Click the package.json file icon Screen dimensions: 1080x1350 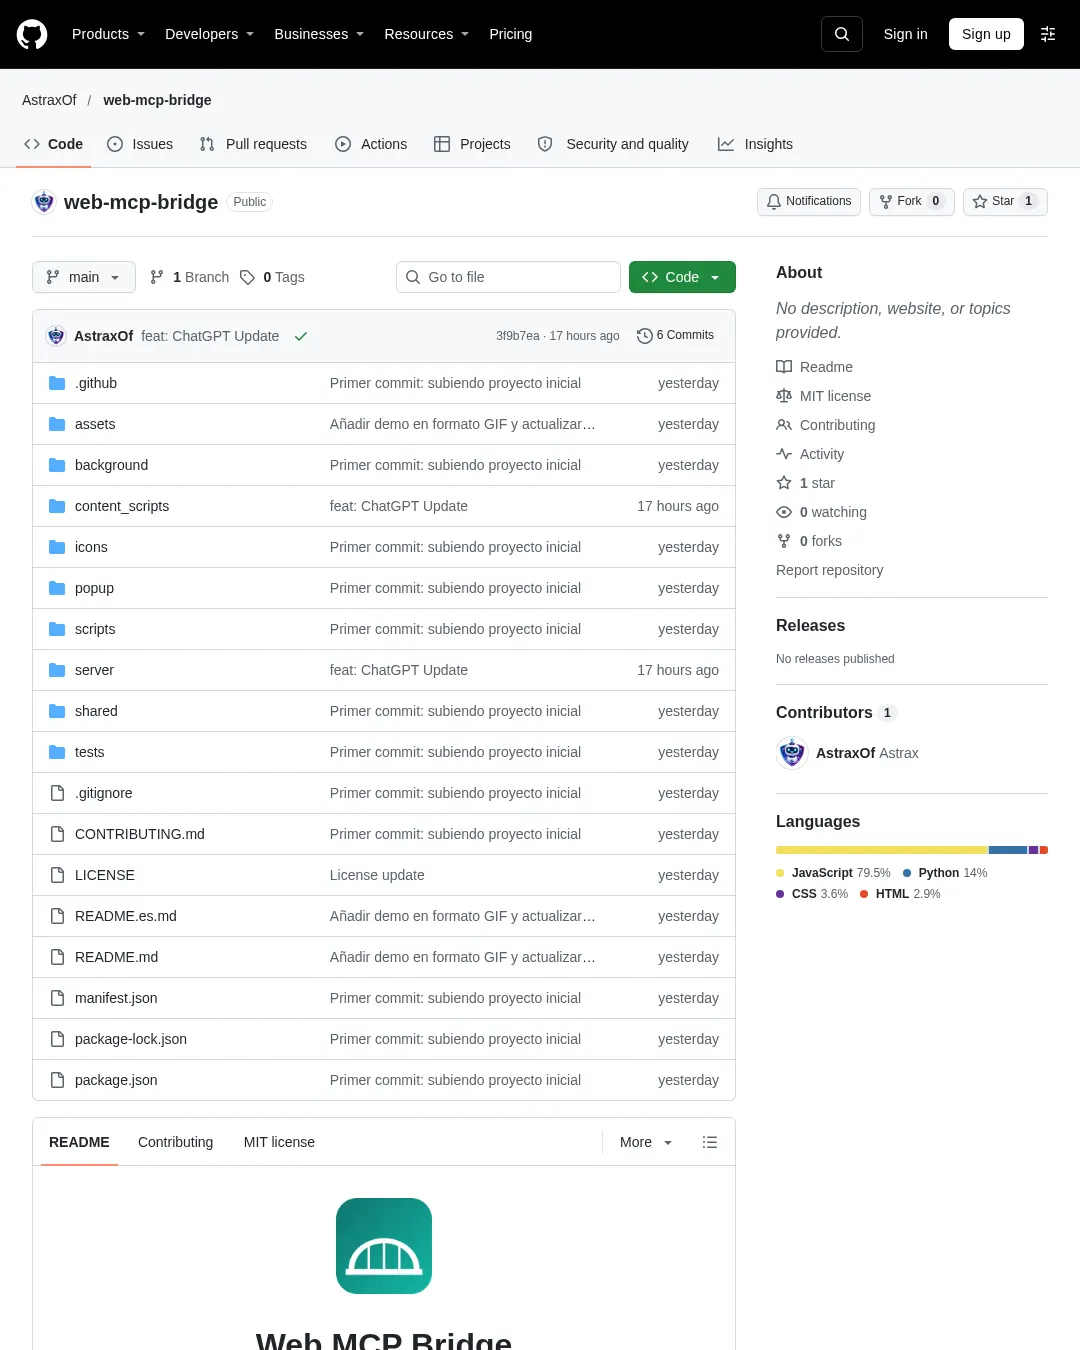[57, 1080]
